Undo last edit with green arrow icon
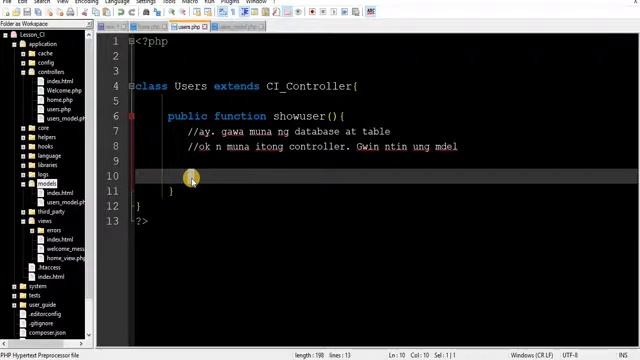 pos(121,12)
